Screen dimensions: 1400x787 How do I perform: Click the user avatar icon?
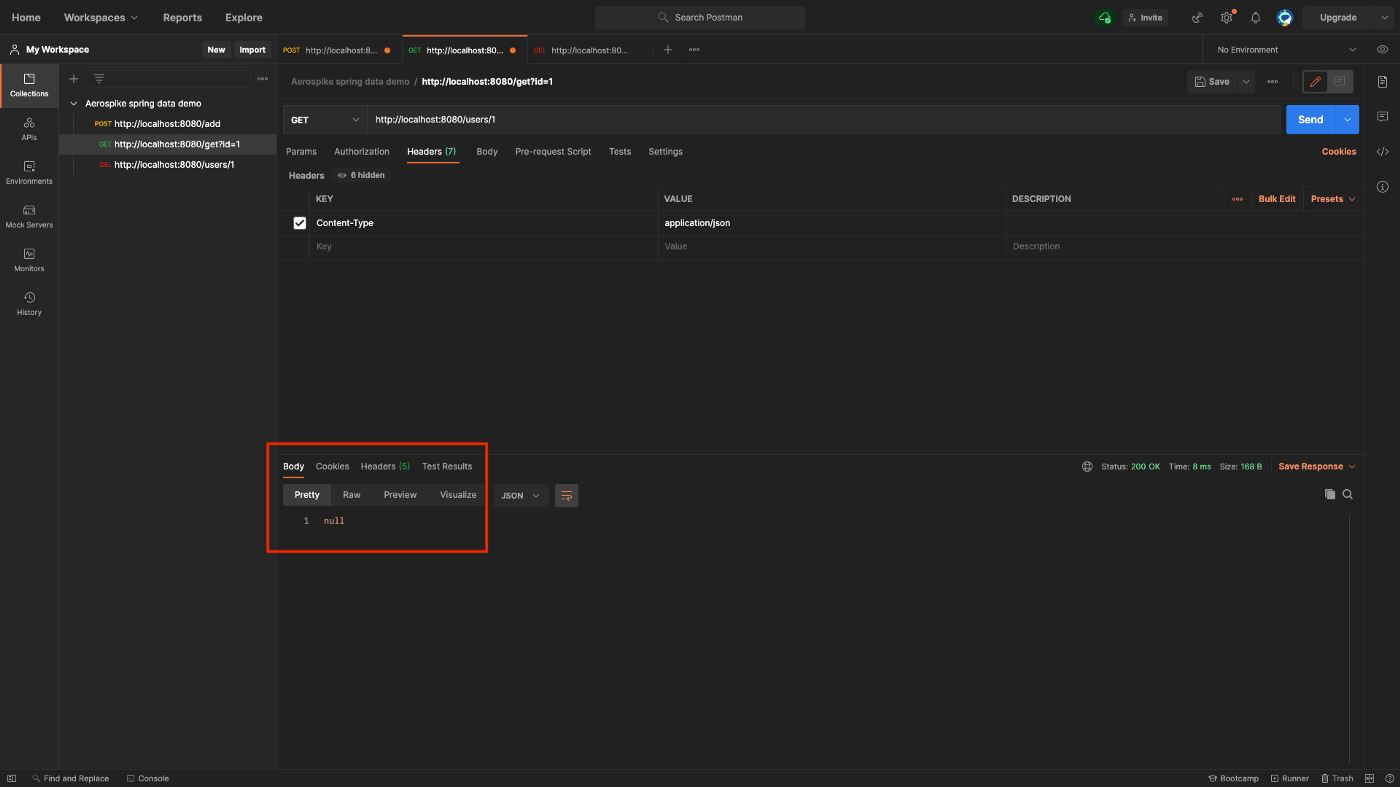1285,17
